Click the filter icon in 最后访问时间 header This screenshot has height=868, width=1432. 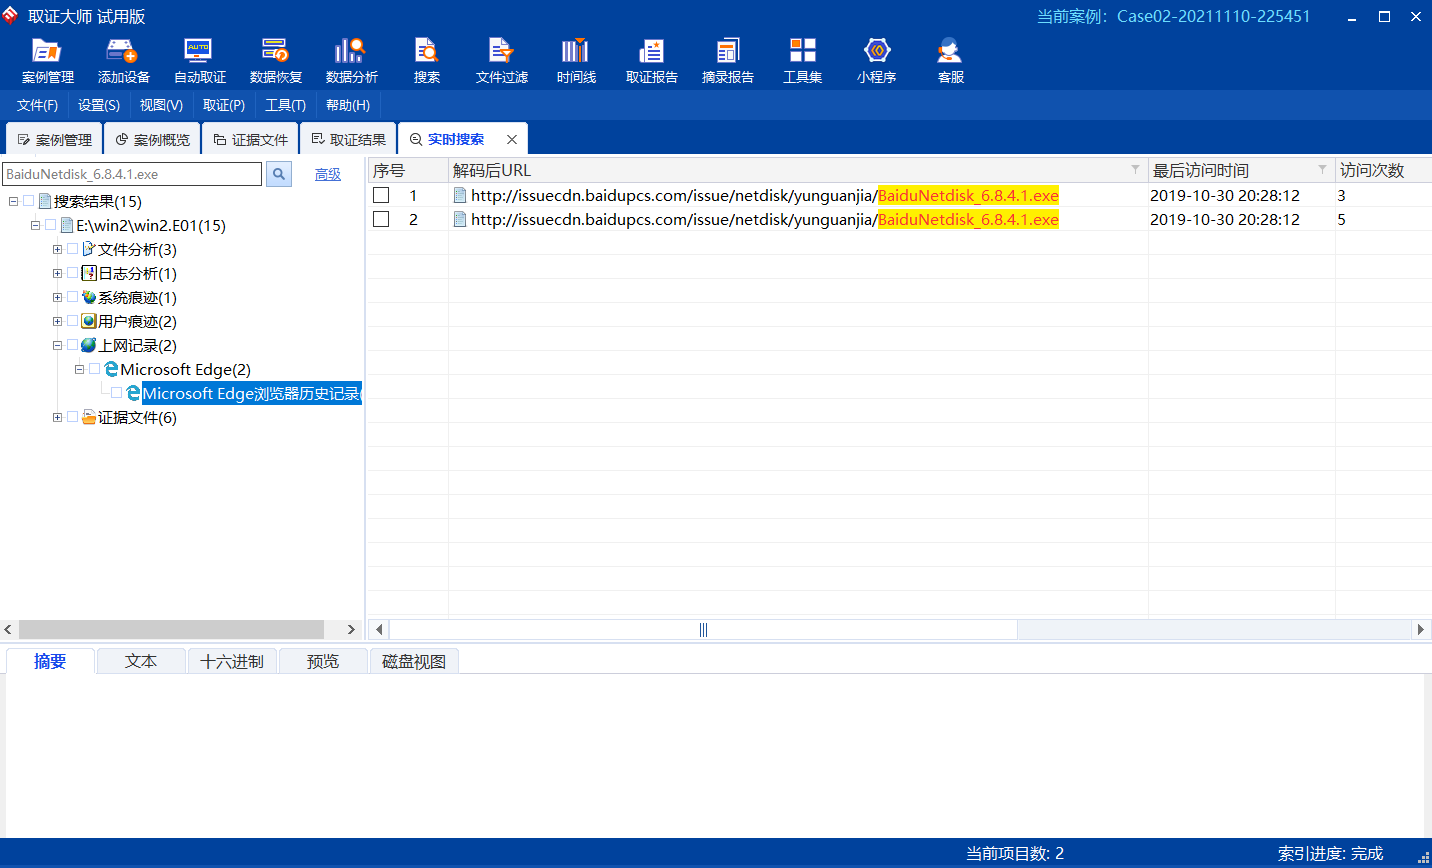(1322, 169)
